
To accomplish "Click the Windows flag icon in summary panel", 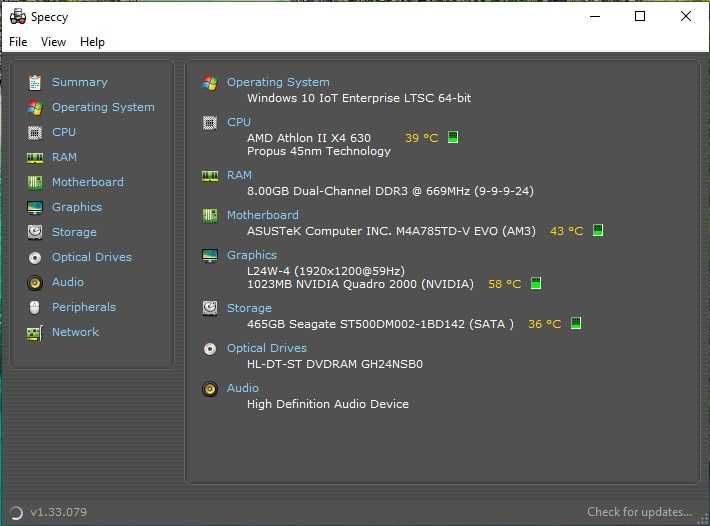I will click(x=210, y=83).
